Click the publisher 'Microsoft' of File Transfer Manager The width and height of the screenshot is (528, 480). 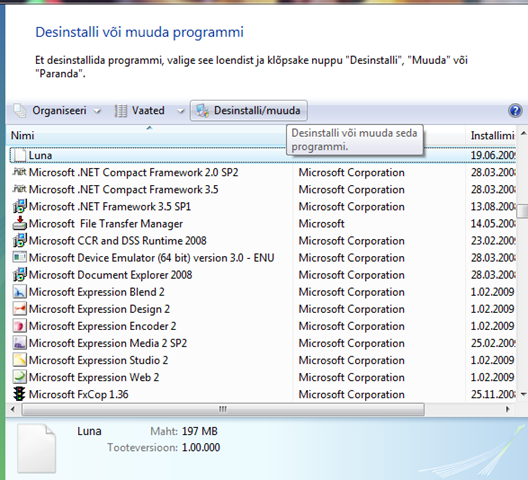321,223
